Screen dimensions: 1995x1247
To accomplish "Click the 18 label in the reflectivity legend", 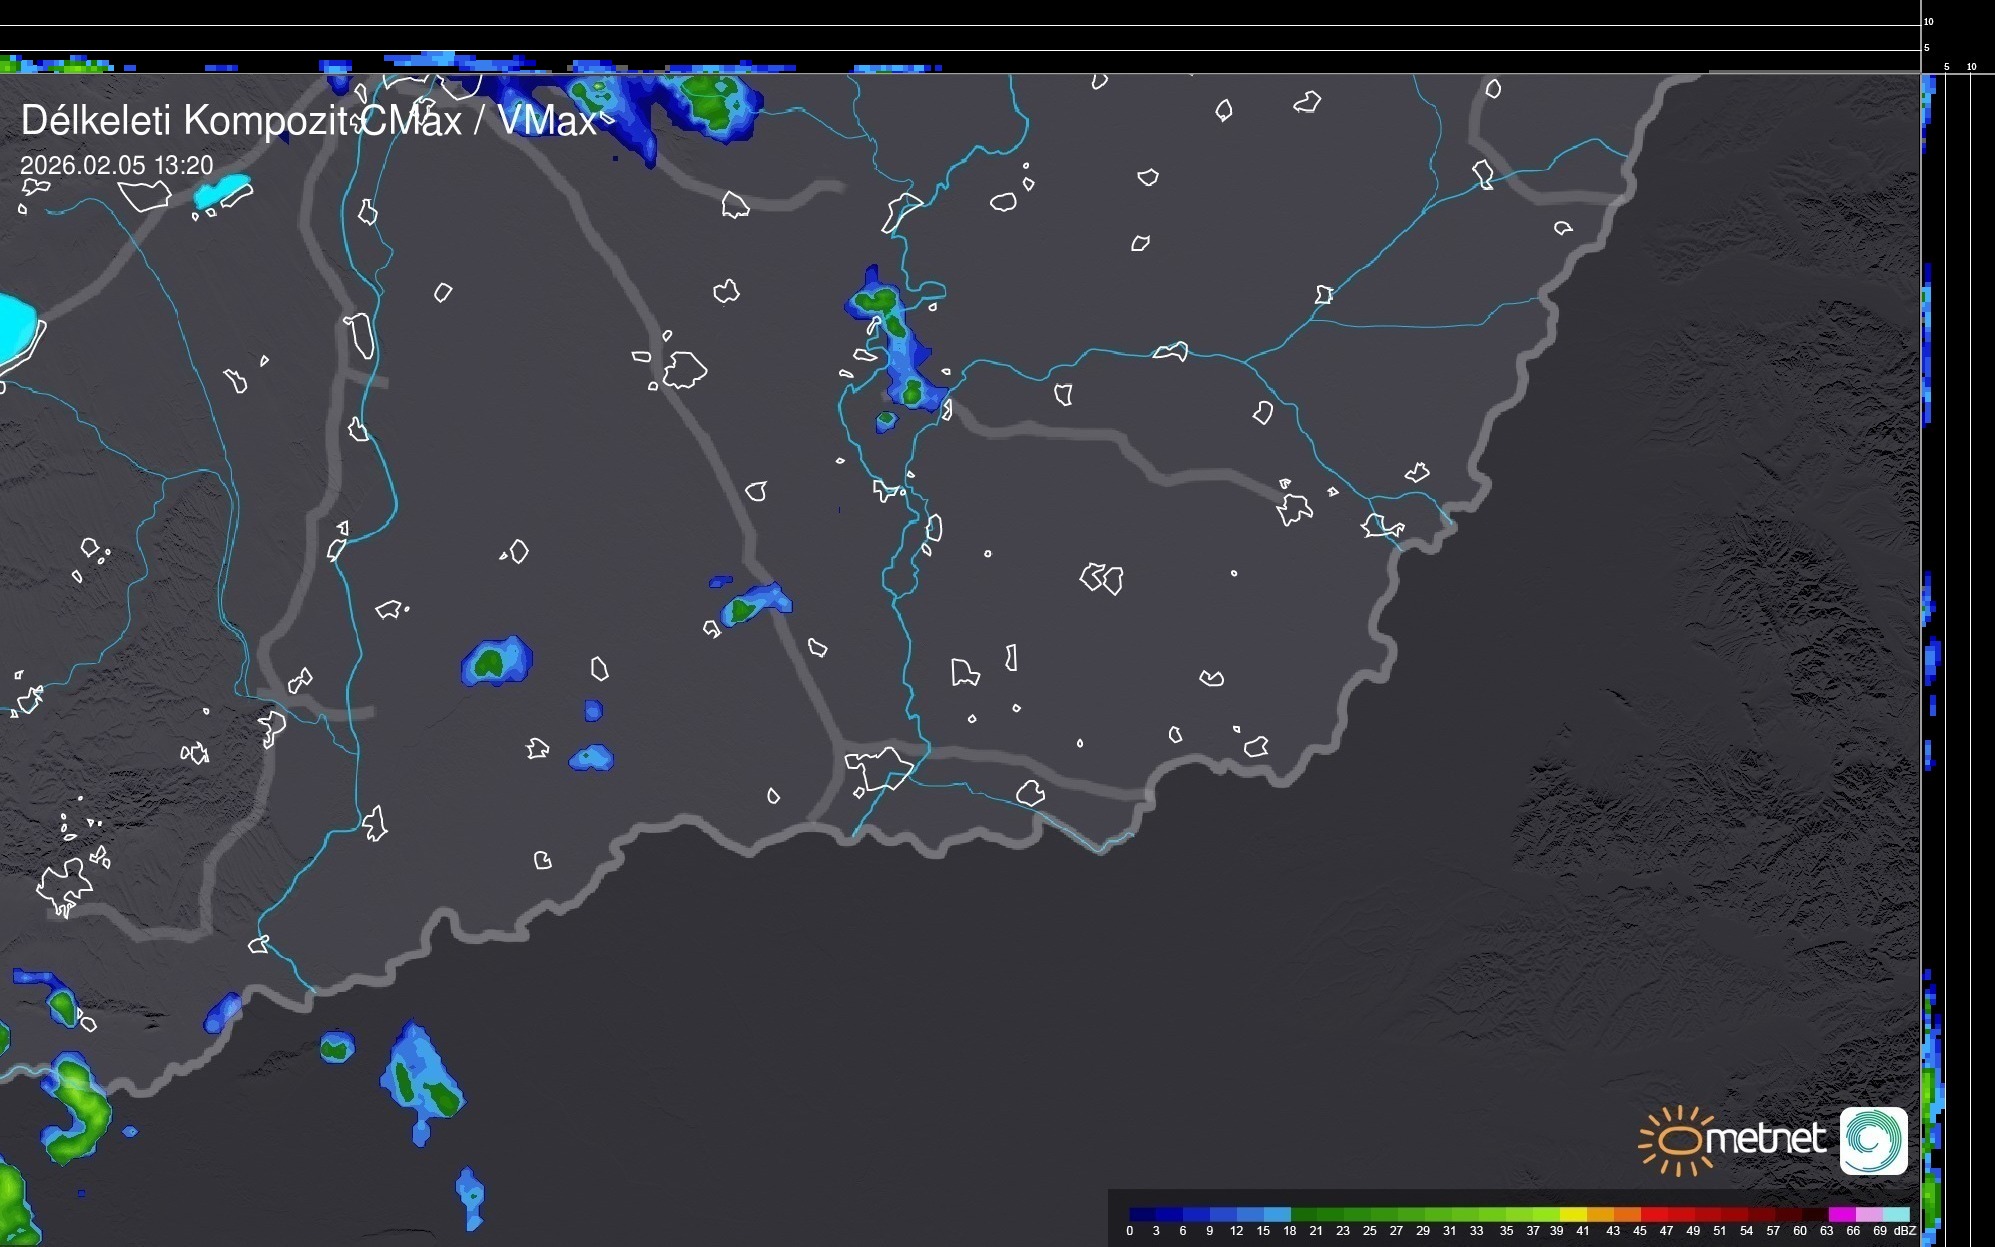I will click(x=1289, y=1231).
